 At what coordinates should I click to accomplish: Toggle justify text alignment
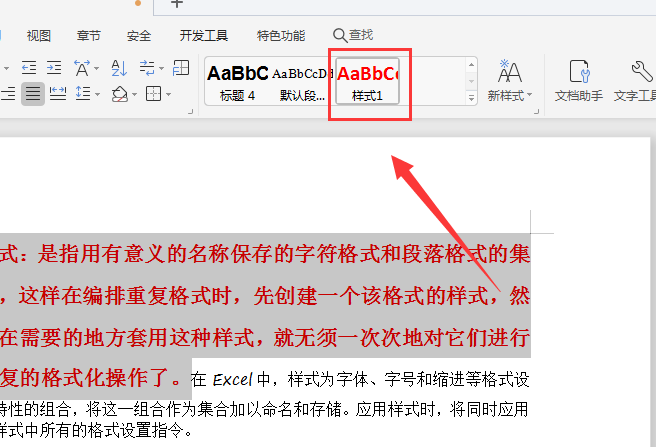(x=33, y=94)
